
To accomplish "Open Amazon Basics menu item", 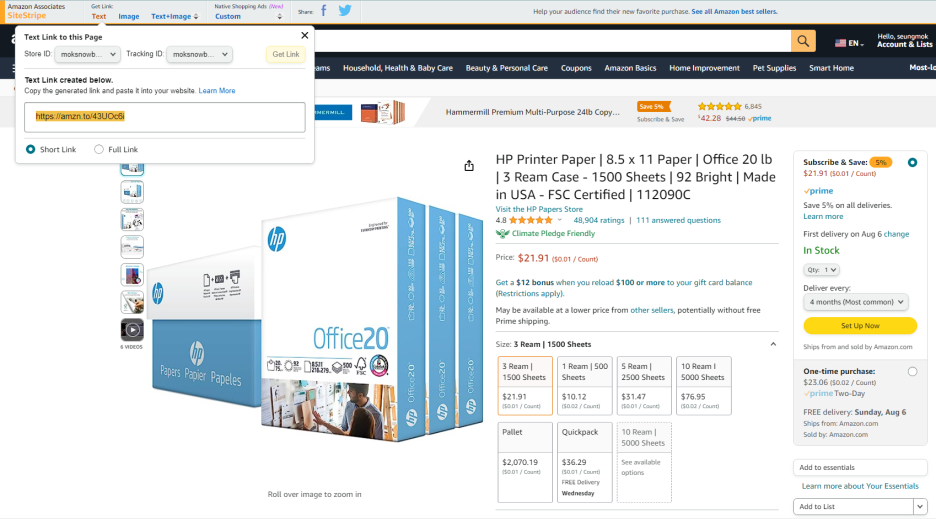I will 630,68.
